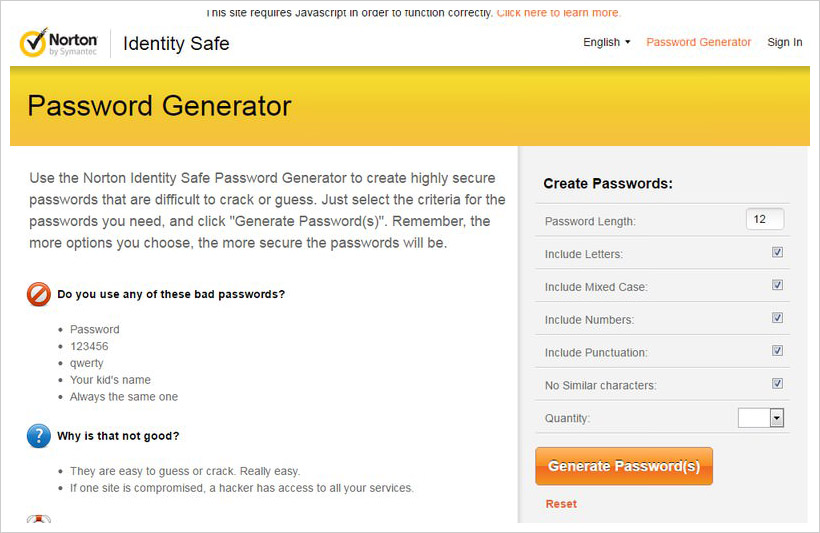Uncheck the Include Letters checkbox

point(778,252)
